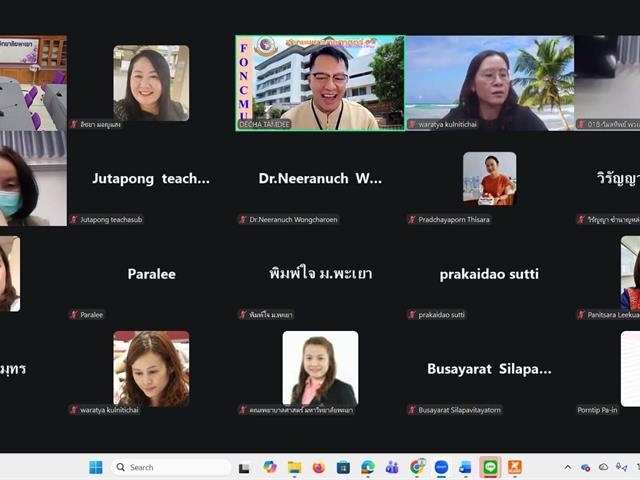Click muted mic icon on beach-video waratya label
This screenshot has height=480, width=640.
(412, 124)
